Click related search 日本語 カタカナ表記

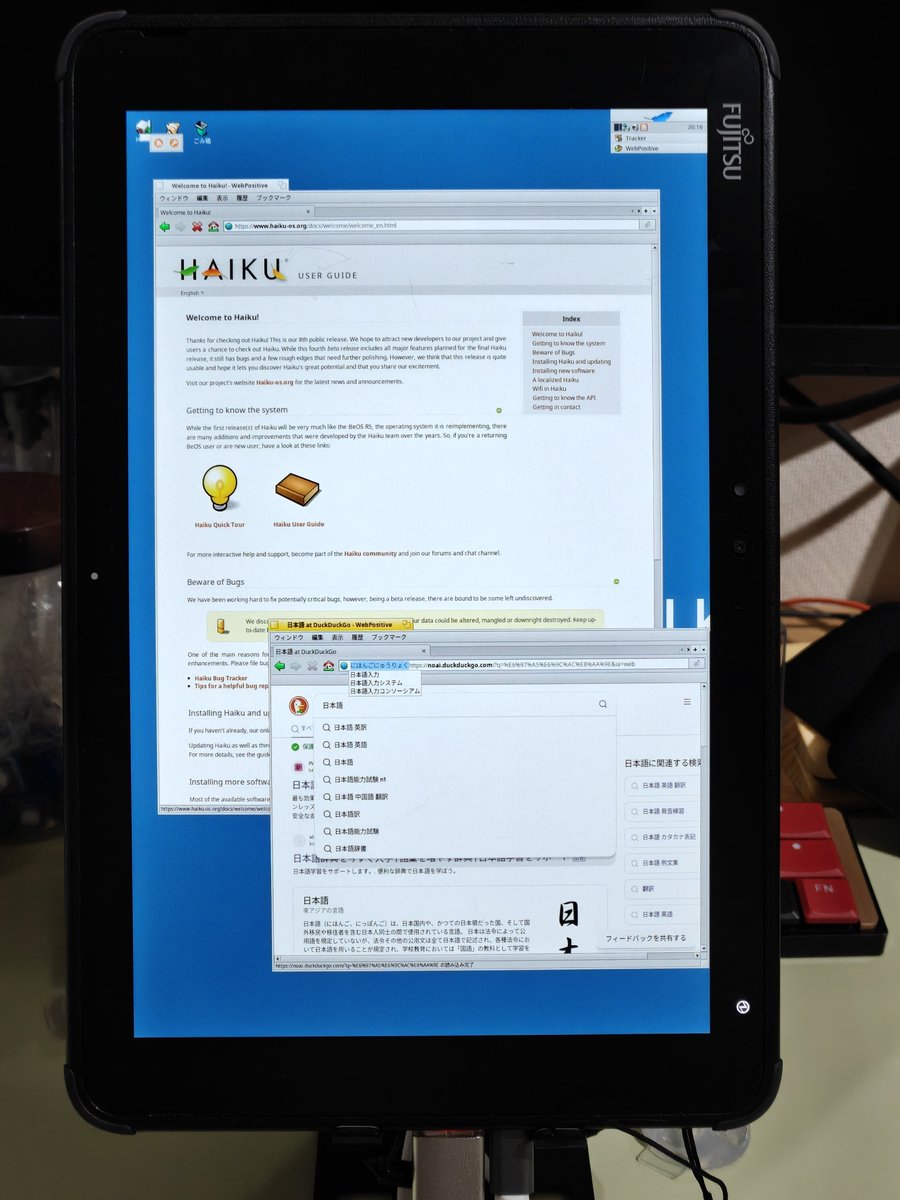coord(664,837)
